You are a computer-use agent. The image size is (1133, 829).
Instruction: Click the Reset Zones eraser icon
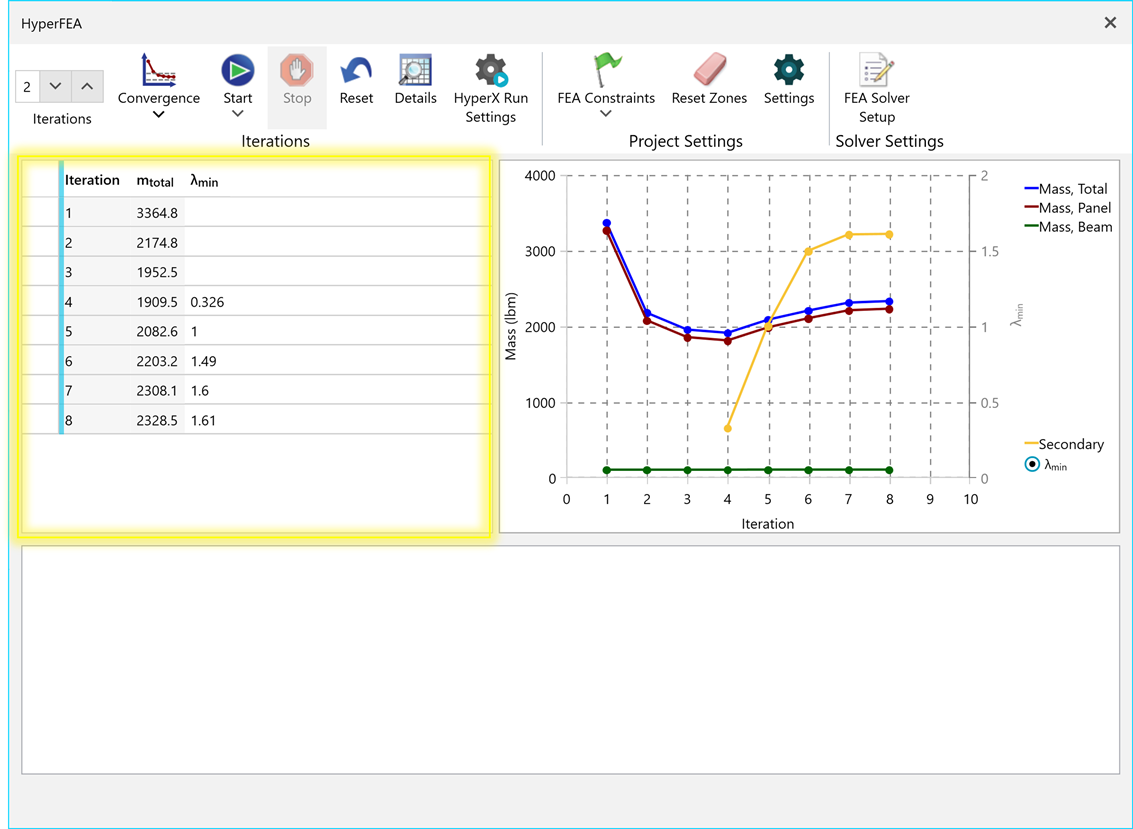[710, 71]
